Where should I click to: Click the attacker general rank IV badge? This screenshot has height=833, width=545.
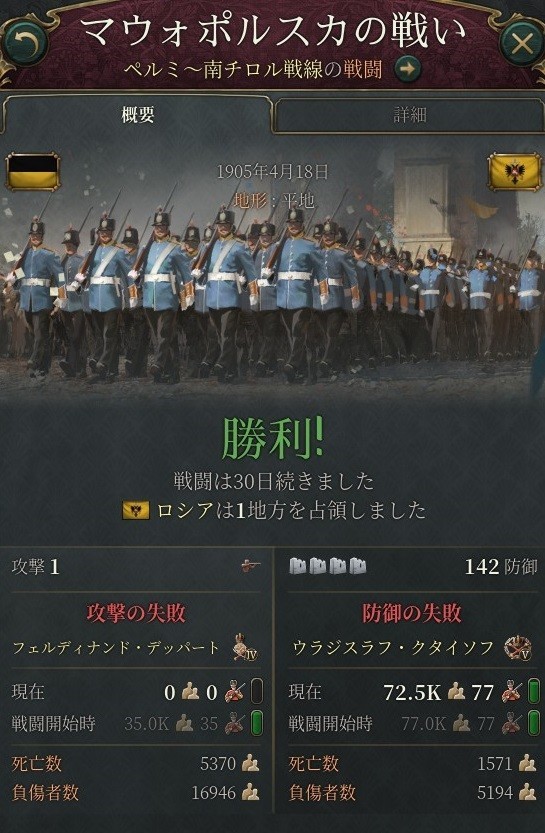point(245,648)
